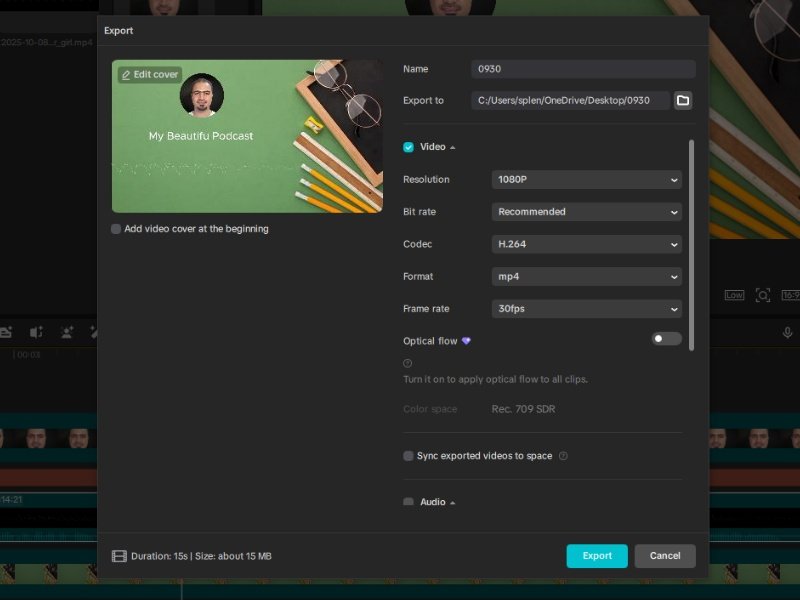Open the Codec dropdown showing H.264
Image resolution: width=800 pixels, height=600 pixels.
587,244
